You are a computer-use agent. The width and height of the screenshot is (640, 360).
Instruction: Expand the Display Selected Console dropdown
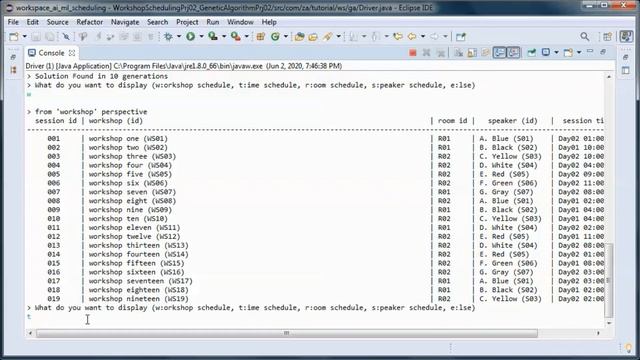click(x=556, y=53)
